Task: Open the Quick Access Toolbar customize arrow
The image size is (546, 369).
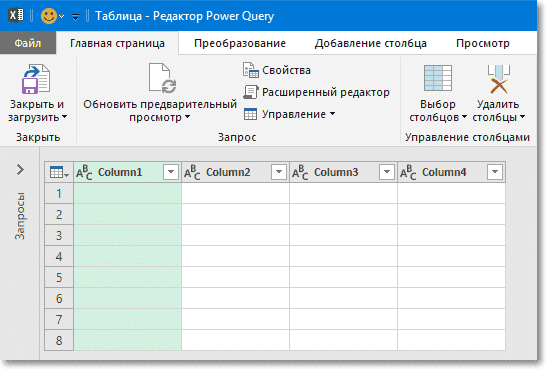Action: 75,17
